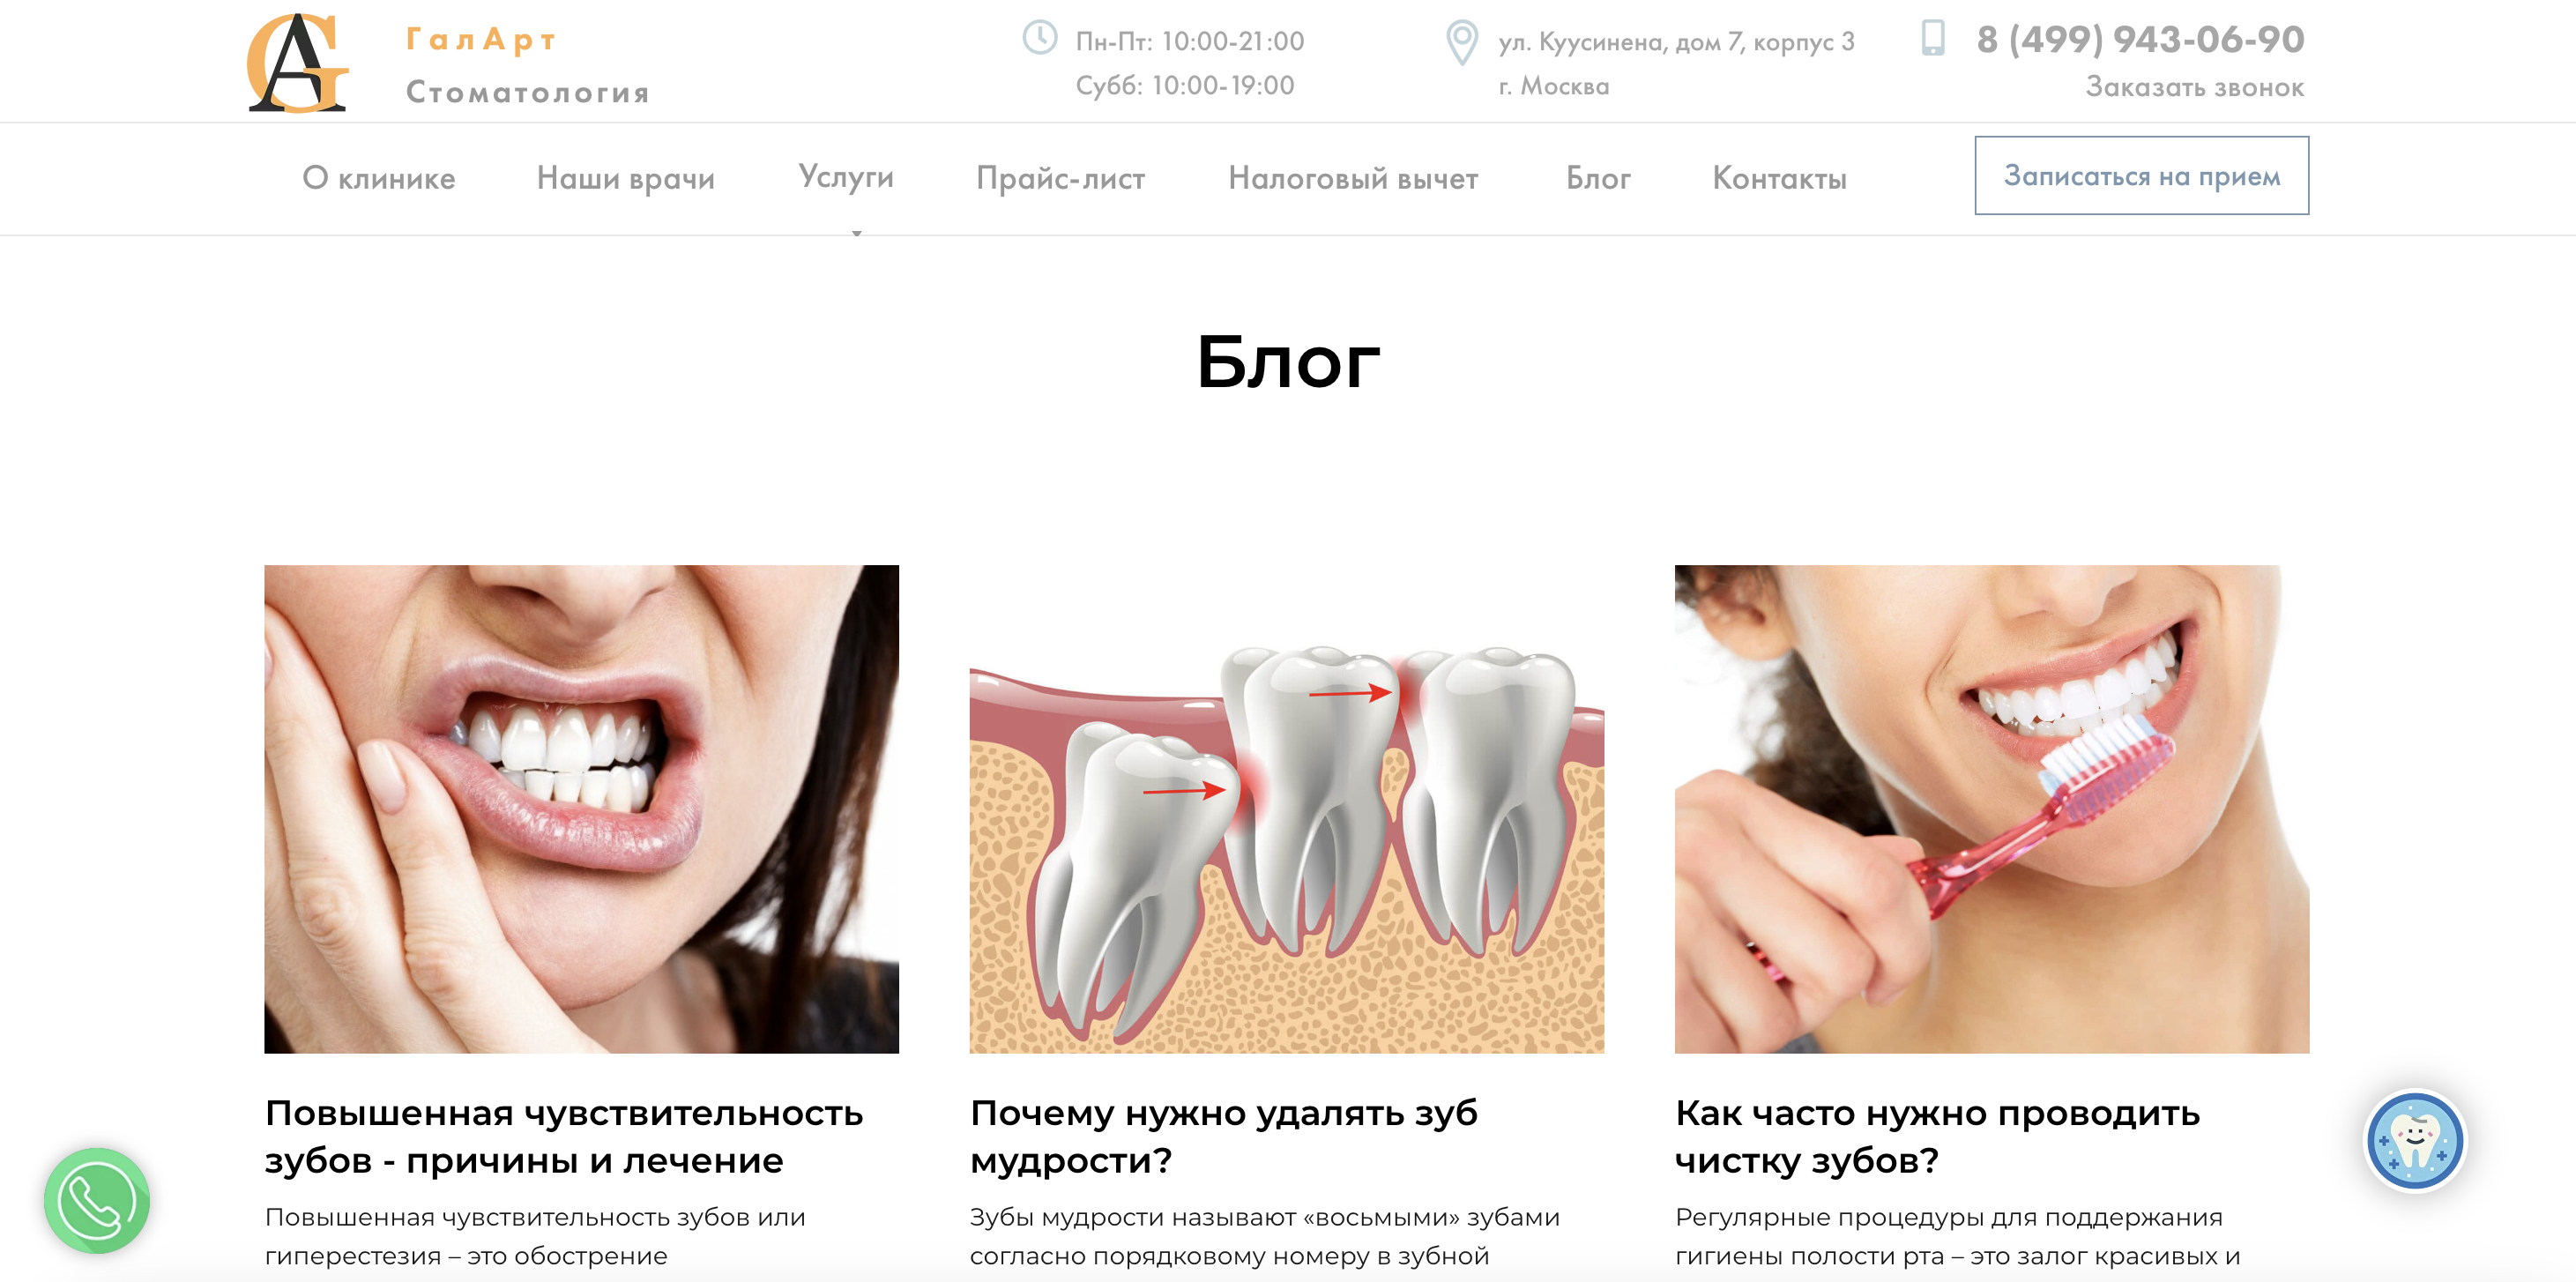Go to Наши врачи page

point(626,178)
